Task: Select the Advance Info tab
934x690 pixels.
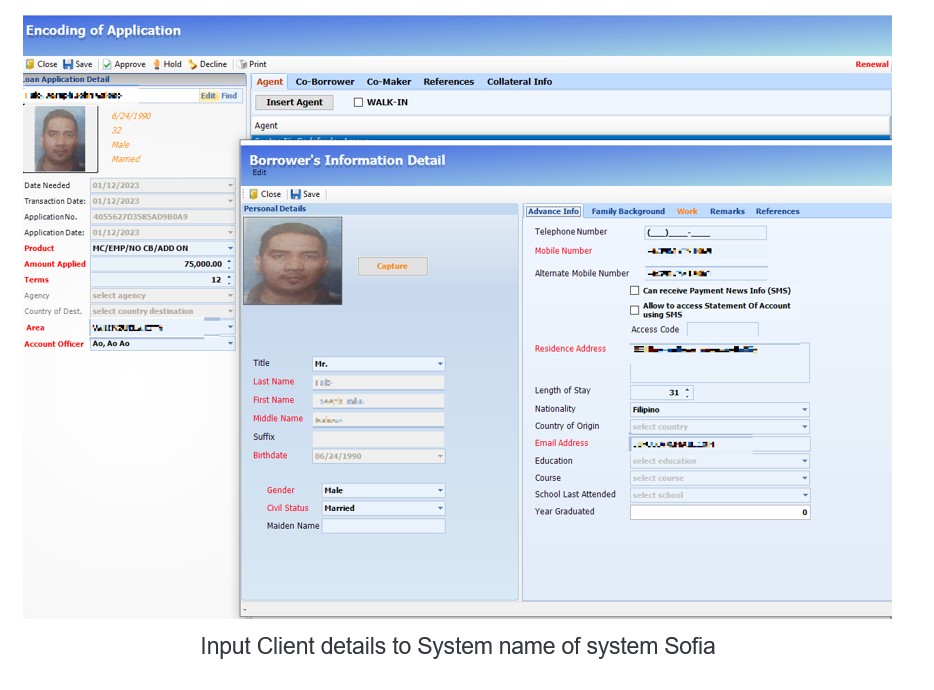Action: pos(553,212)
